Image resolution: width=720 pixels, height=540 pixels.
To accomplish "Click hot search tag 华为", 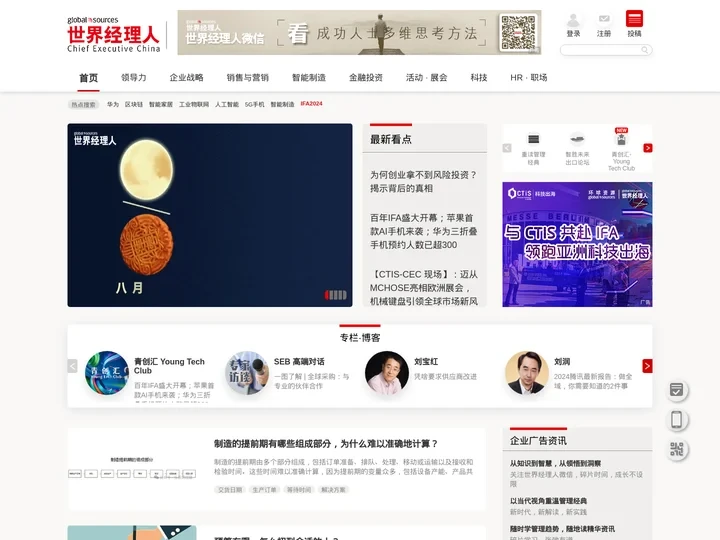I will 112,104.
